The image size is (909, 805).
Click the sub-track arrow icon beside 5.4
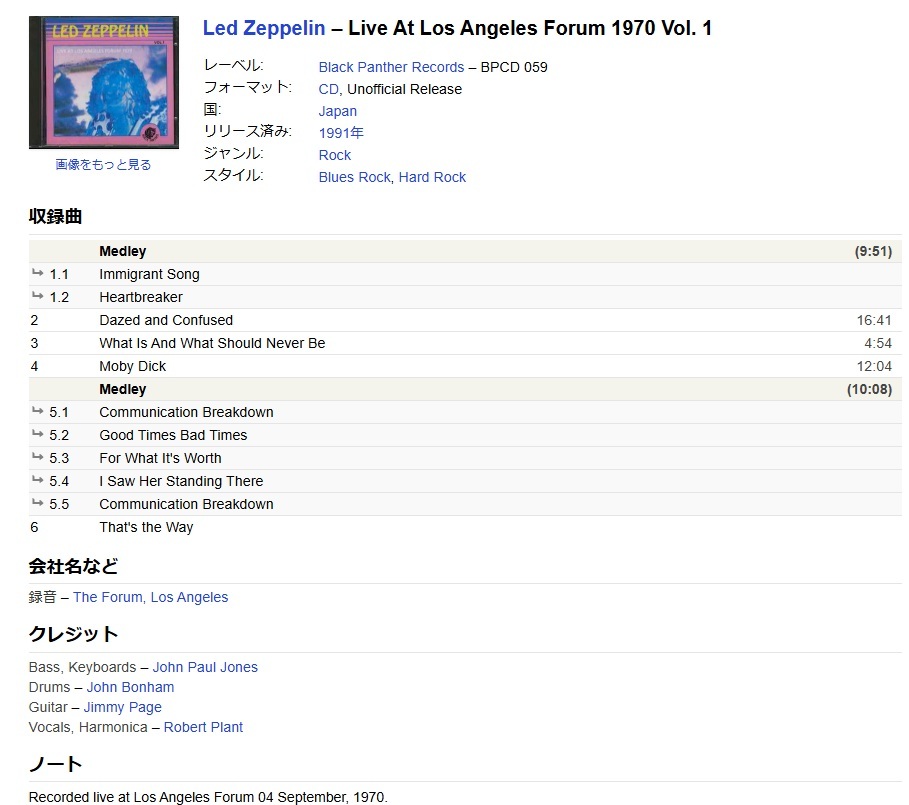pos(38,479)
